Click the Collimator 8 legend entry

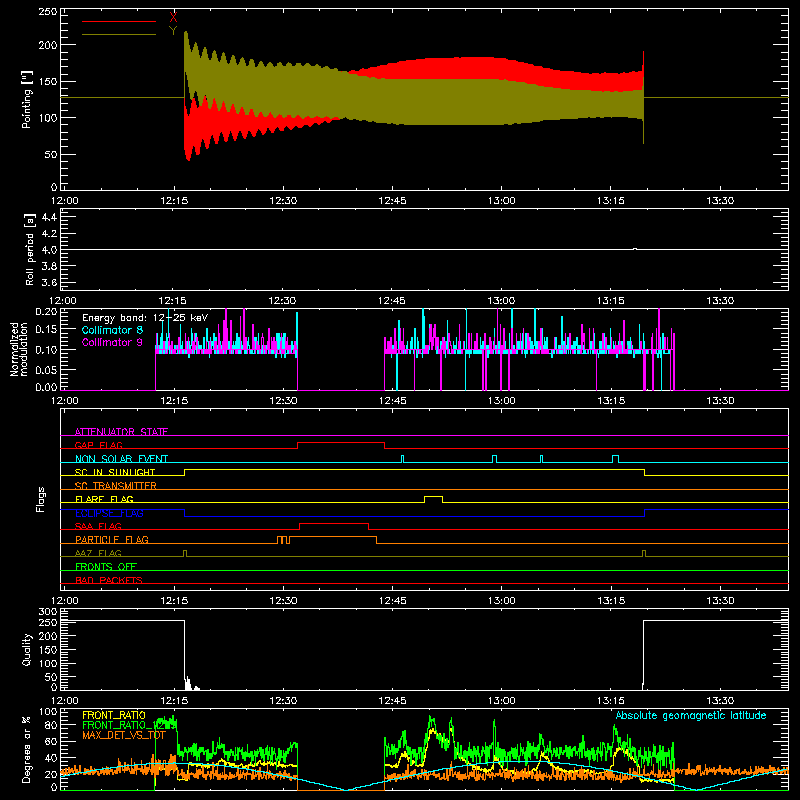112,330
